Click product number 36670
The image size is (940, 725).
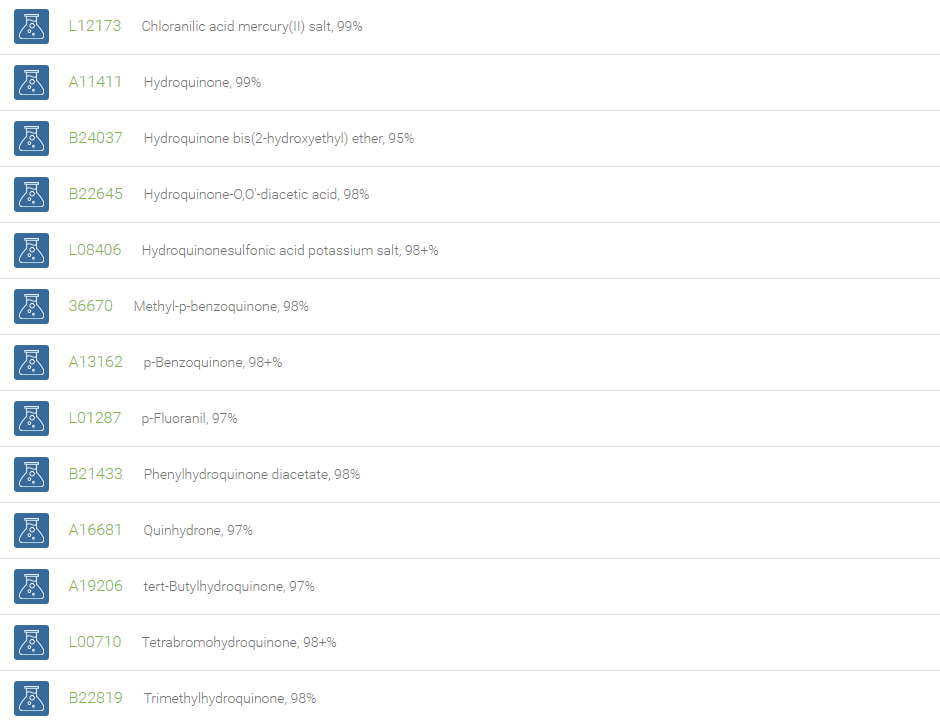[91, 306]
